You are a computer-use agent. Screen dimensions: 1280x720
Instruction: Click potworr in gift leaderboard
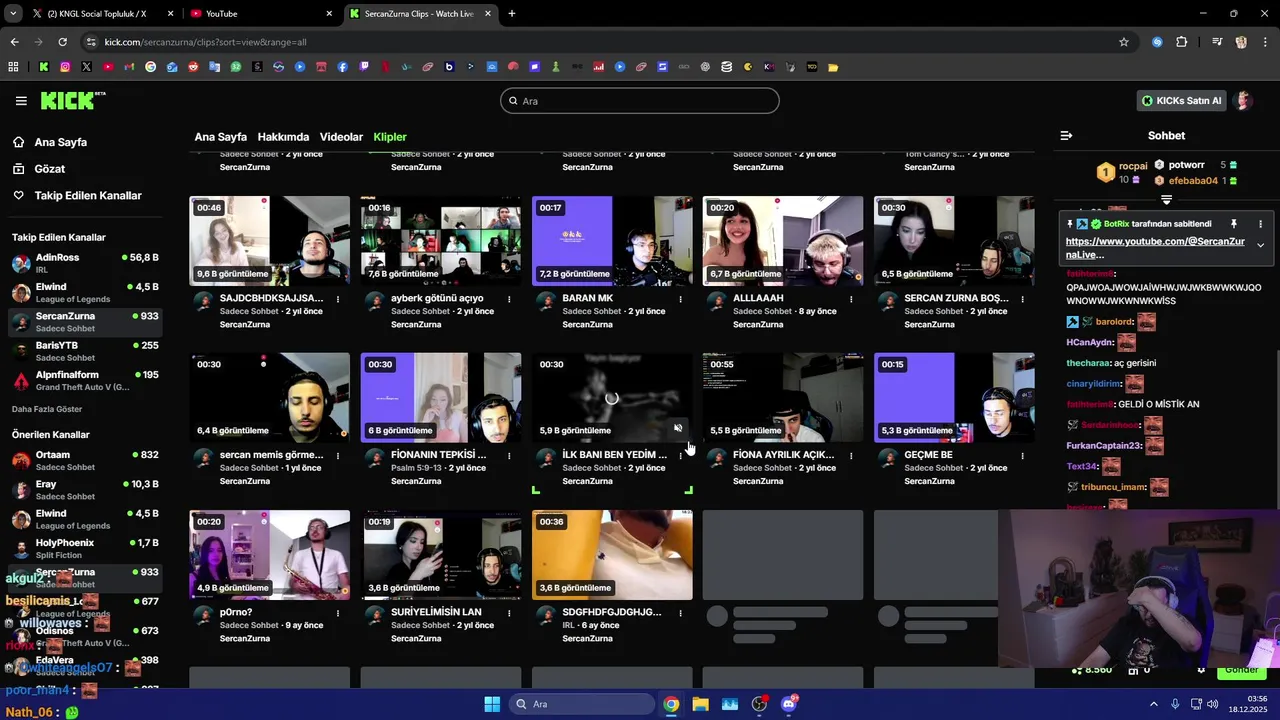[x=1186, y=165]
